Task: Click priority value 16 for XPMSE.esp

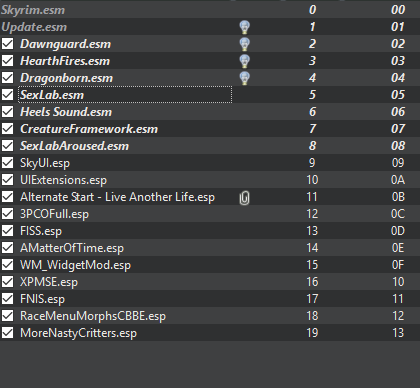Action: coord(312,282)
